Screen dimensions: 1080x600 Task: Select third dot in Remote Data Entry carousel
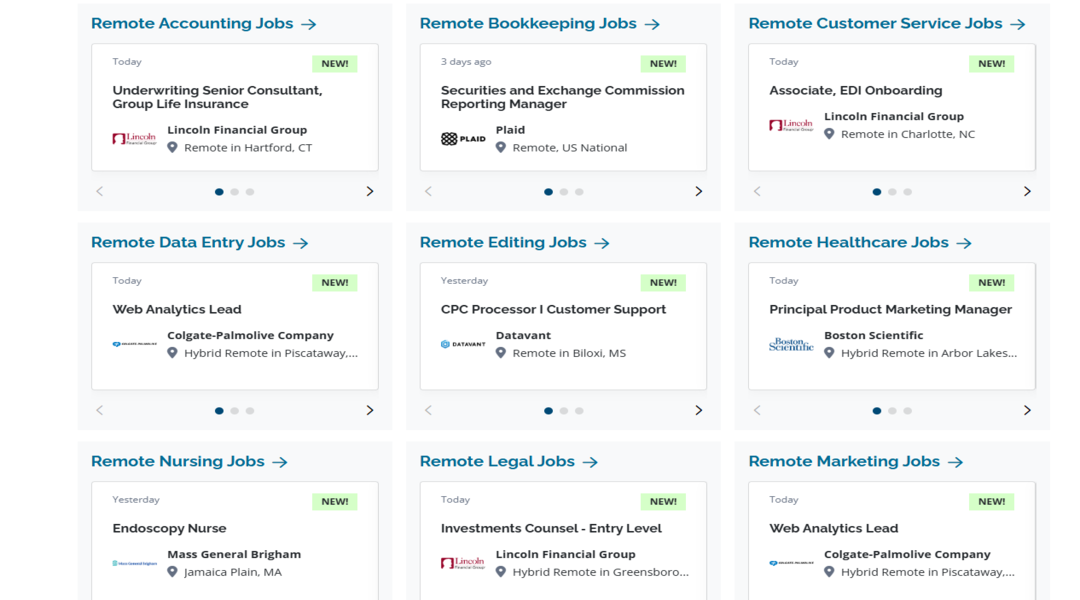(250, 411)
